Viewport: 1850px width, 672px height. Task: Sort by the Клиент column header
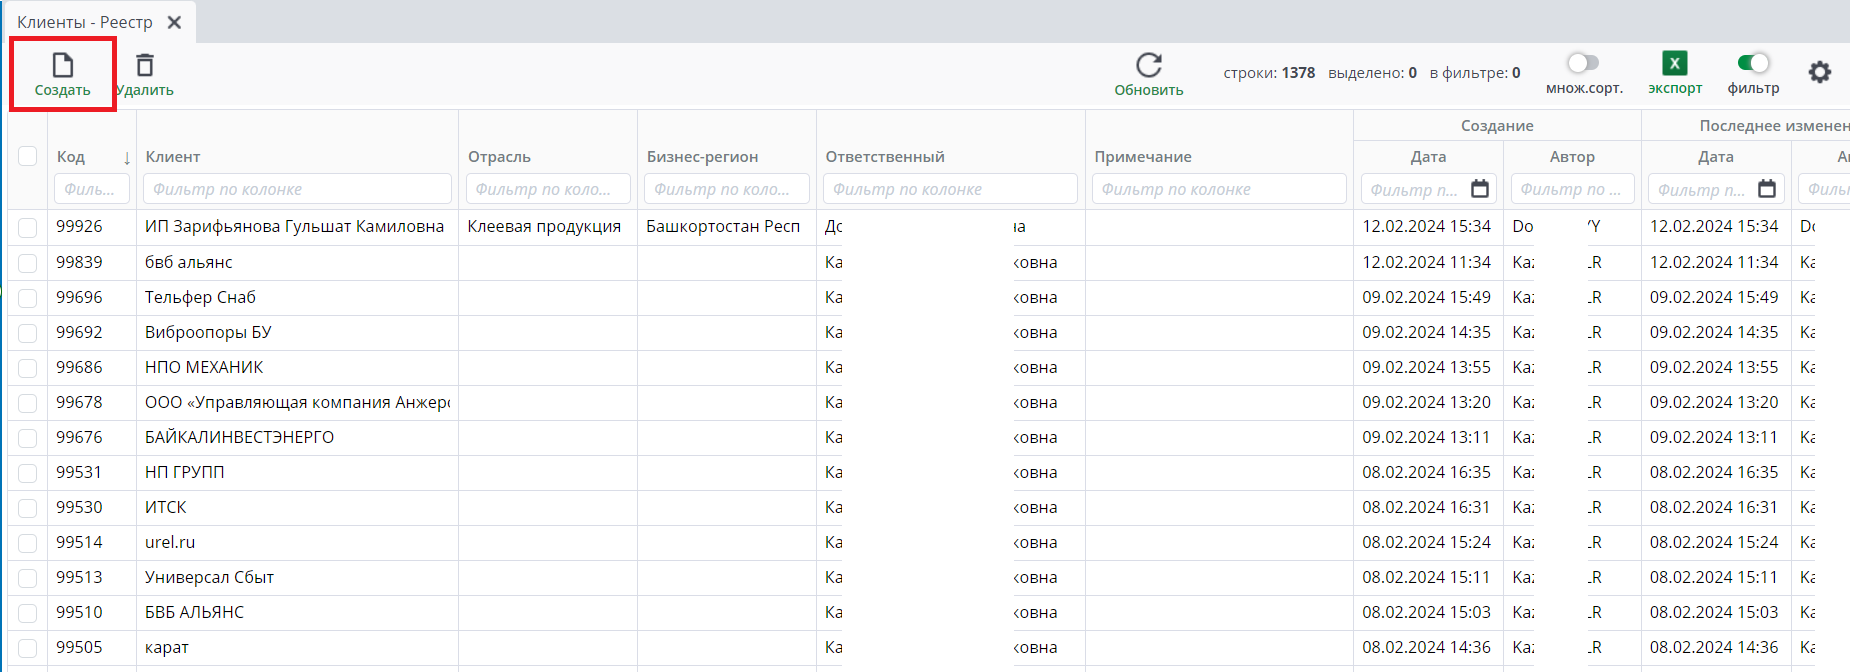coord(173,157)
